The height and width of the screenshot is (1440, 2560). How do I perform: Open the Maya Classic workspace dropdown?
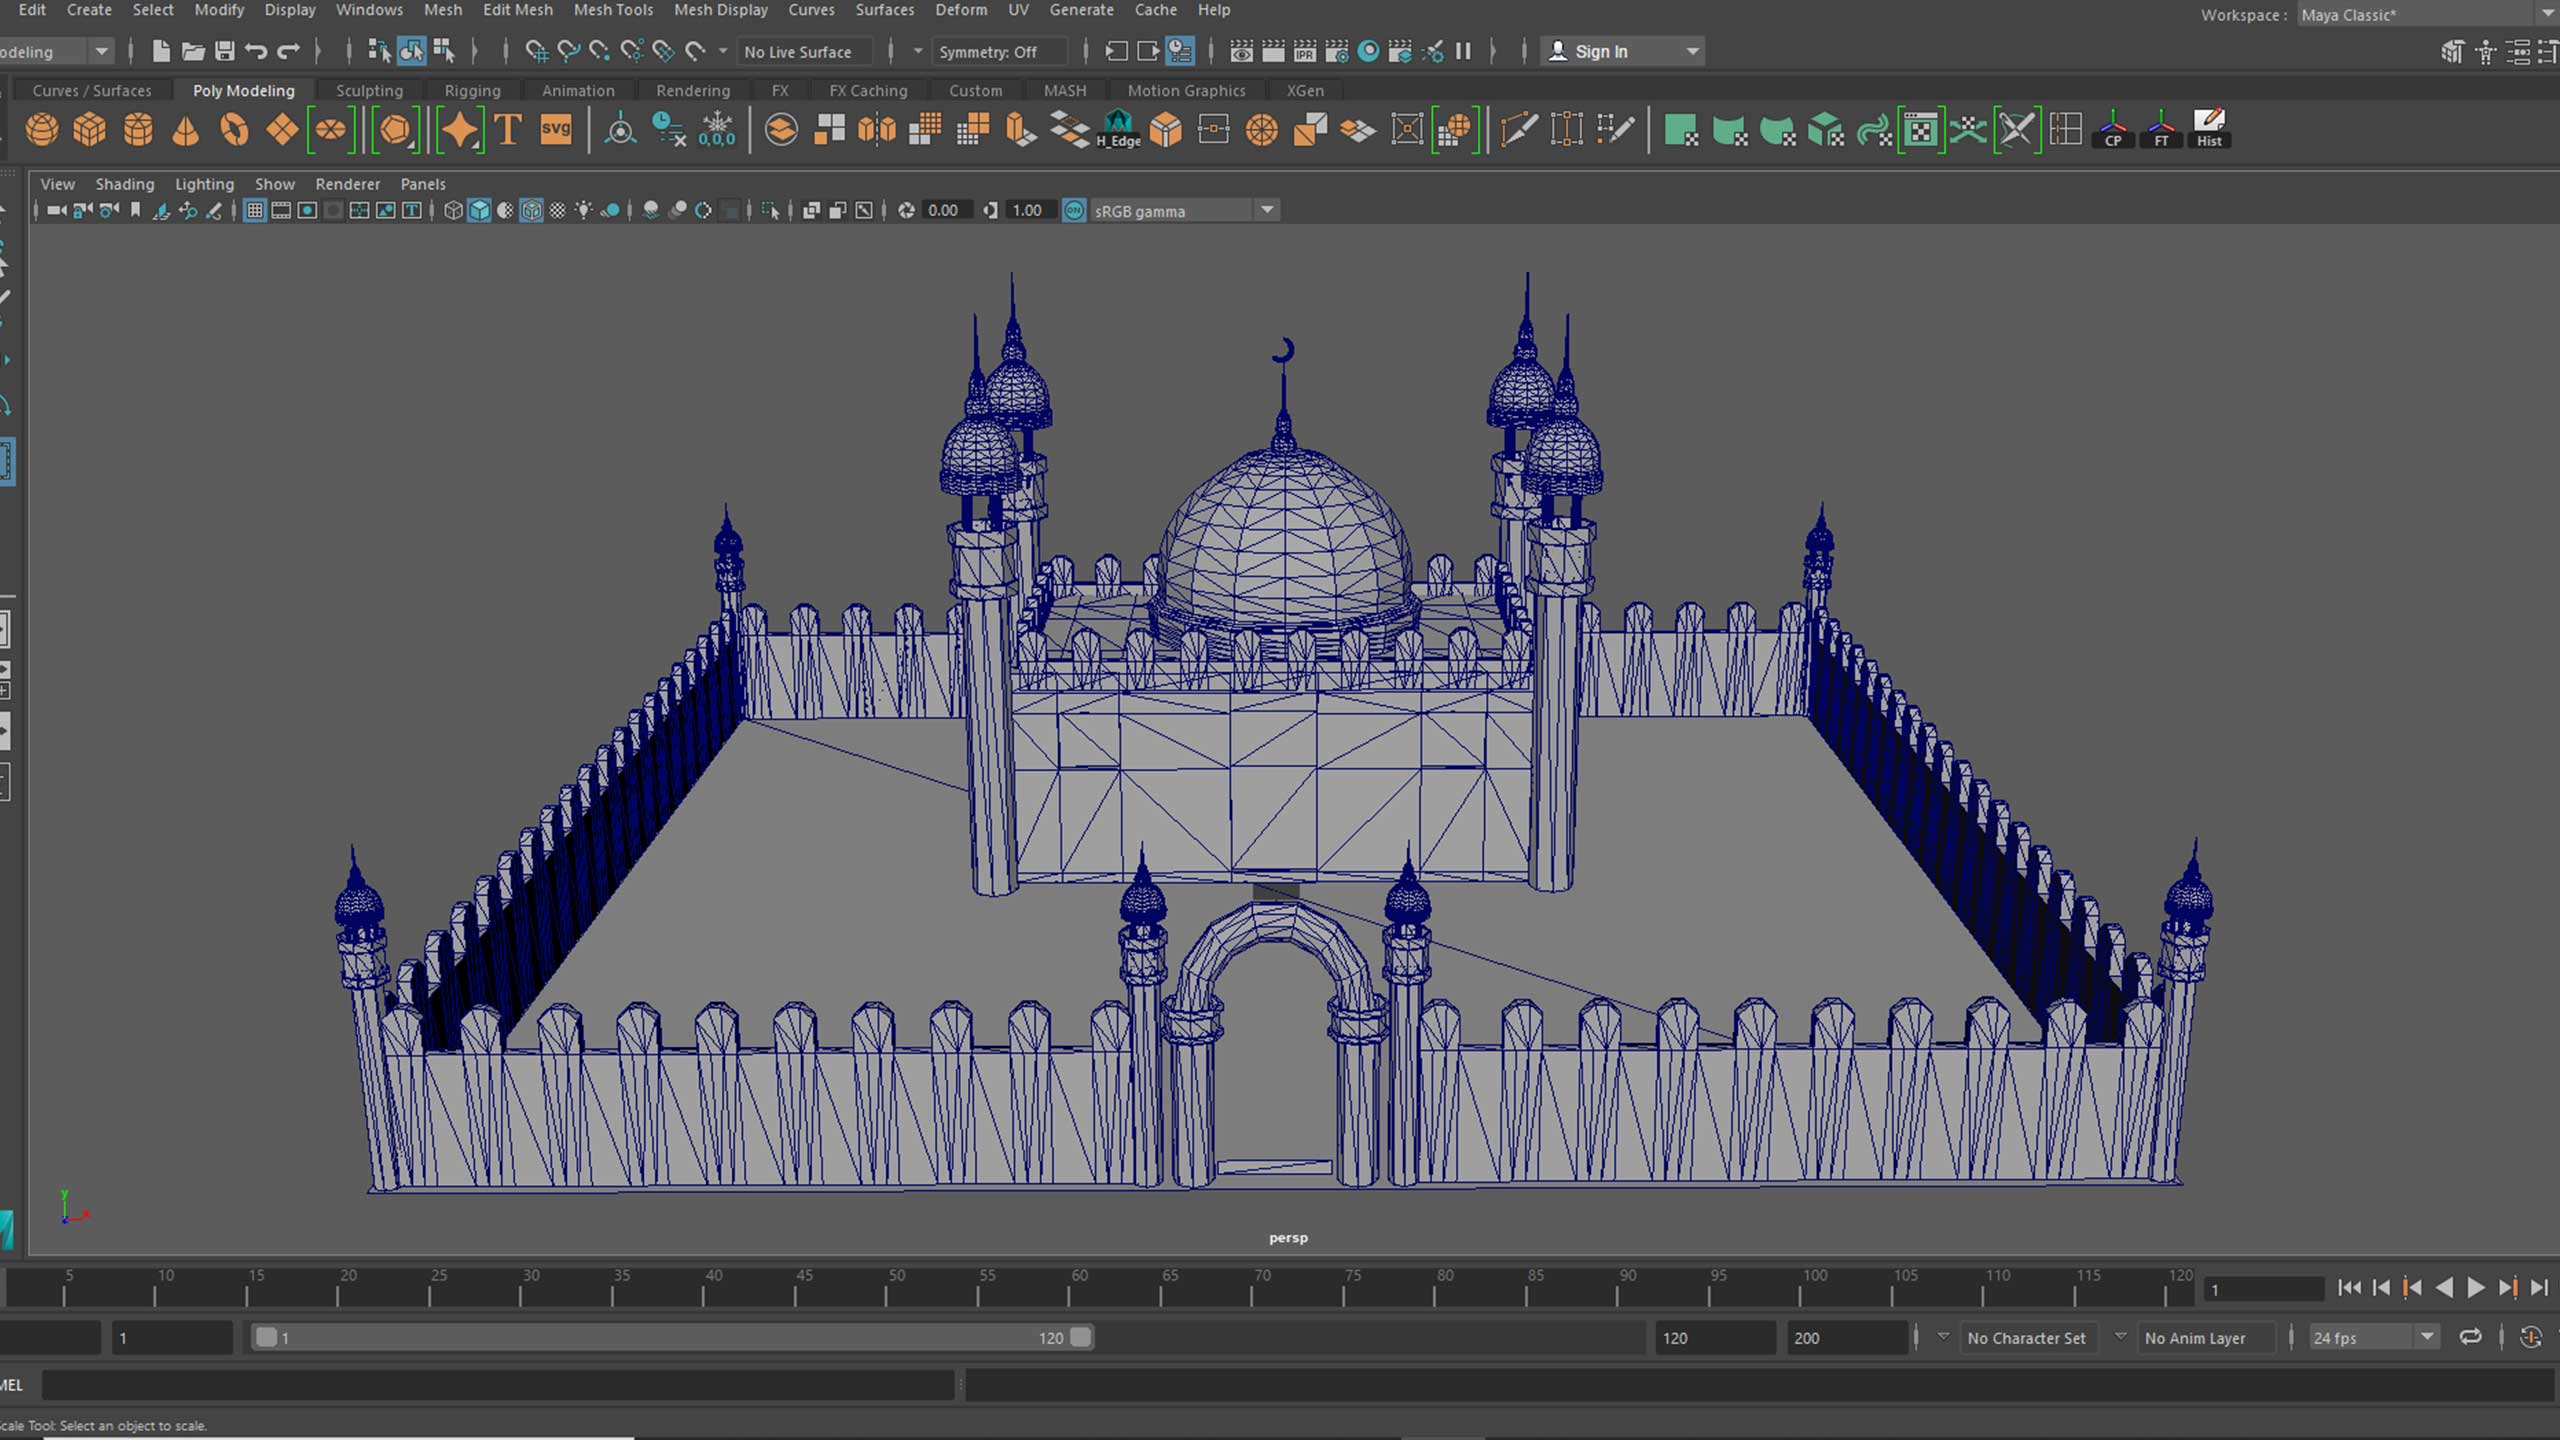(x=2546, y=15)
